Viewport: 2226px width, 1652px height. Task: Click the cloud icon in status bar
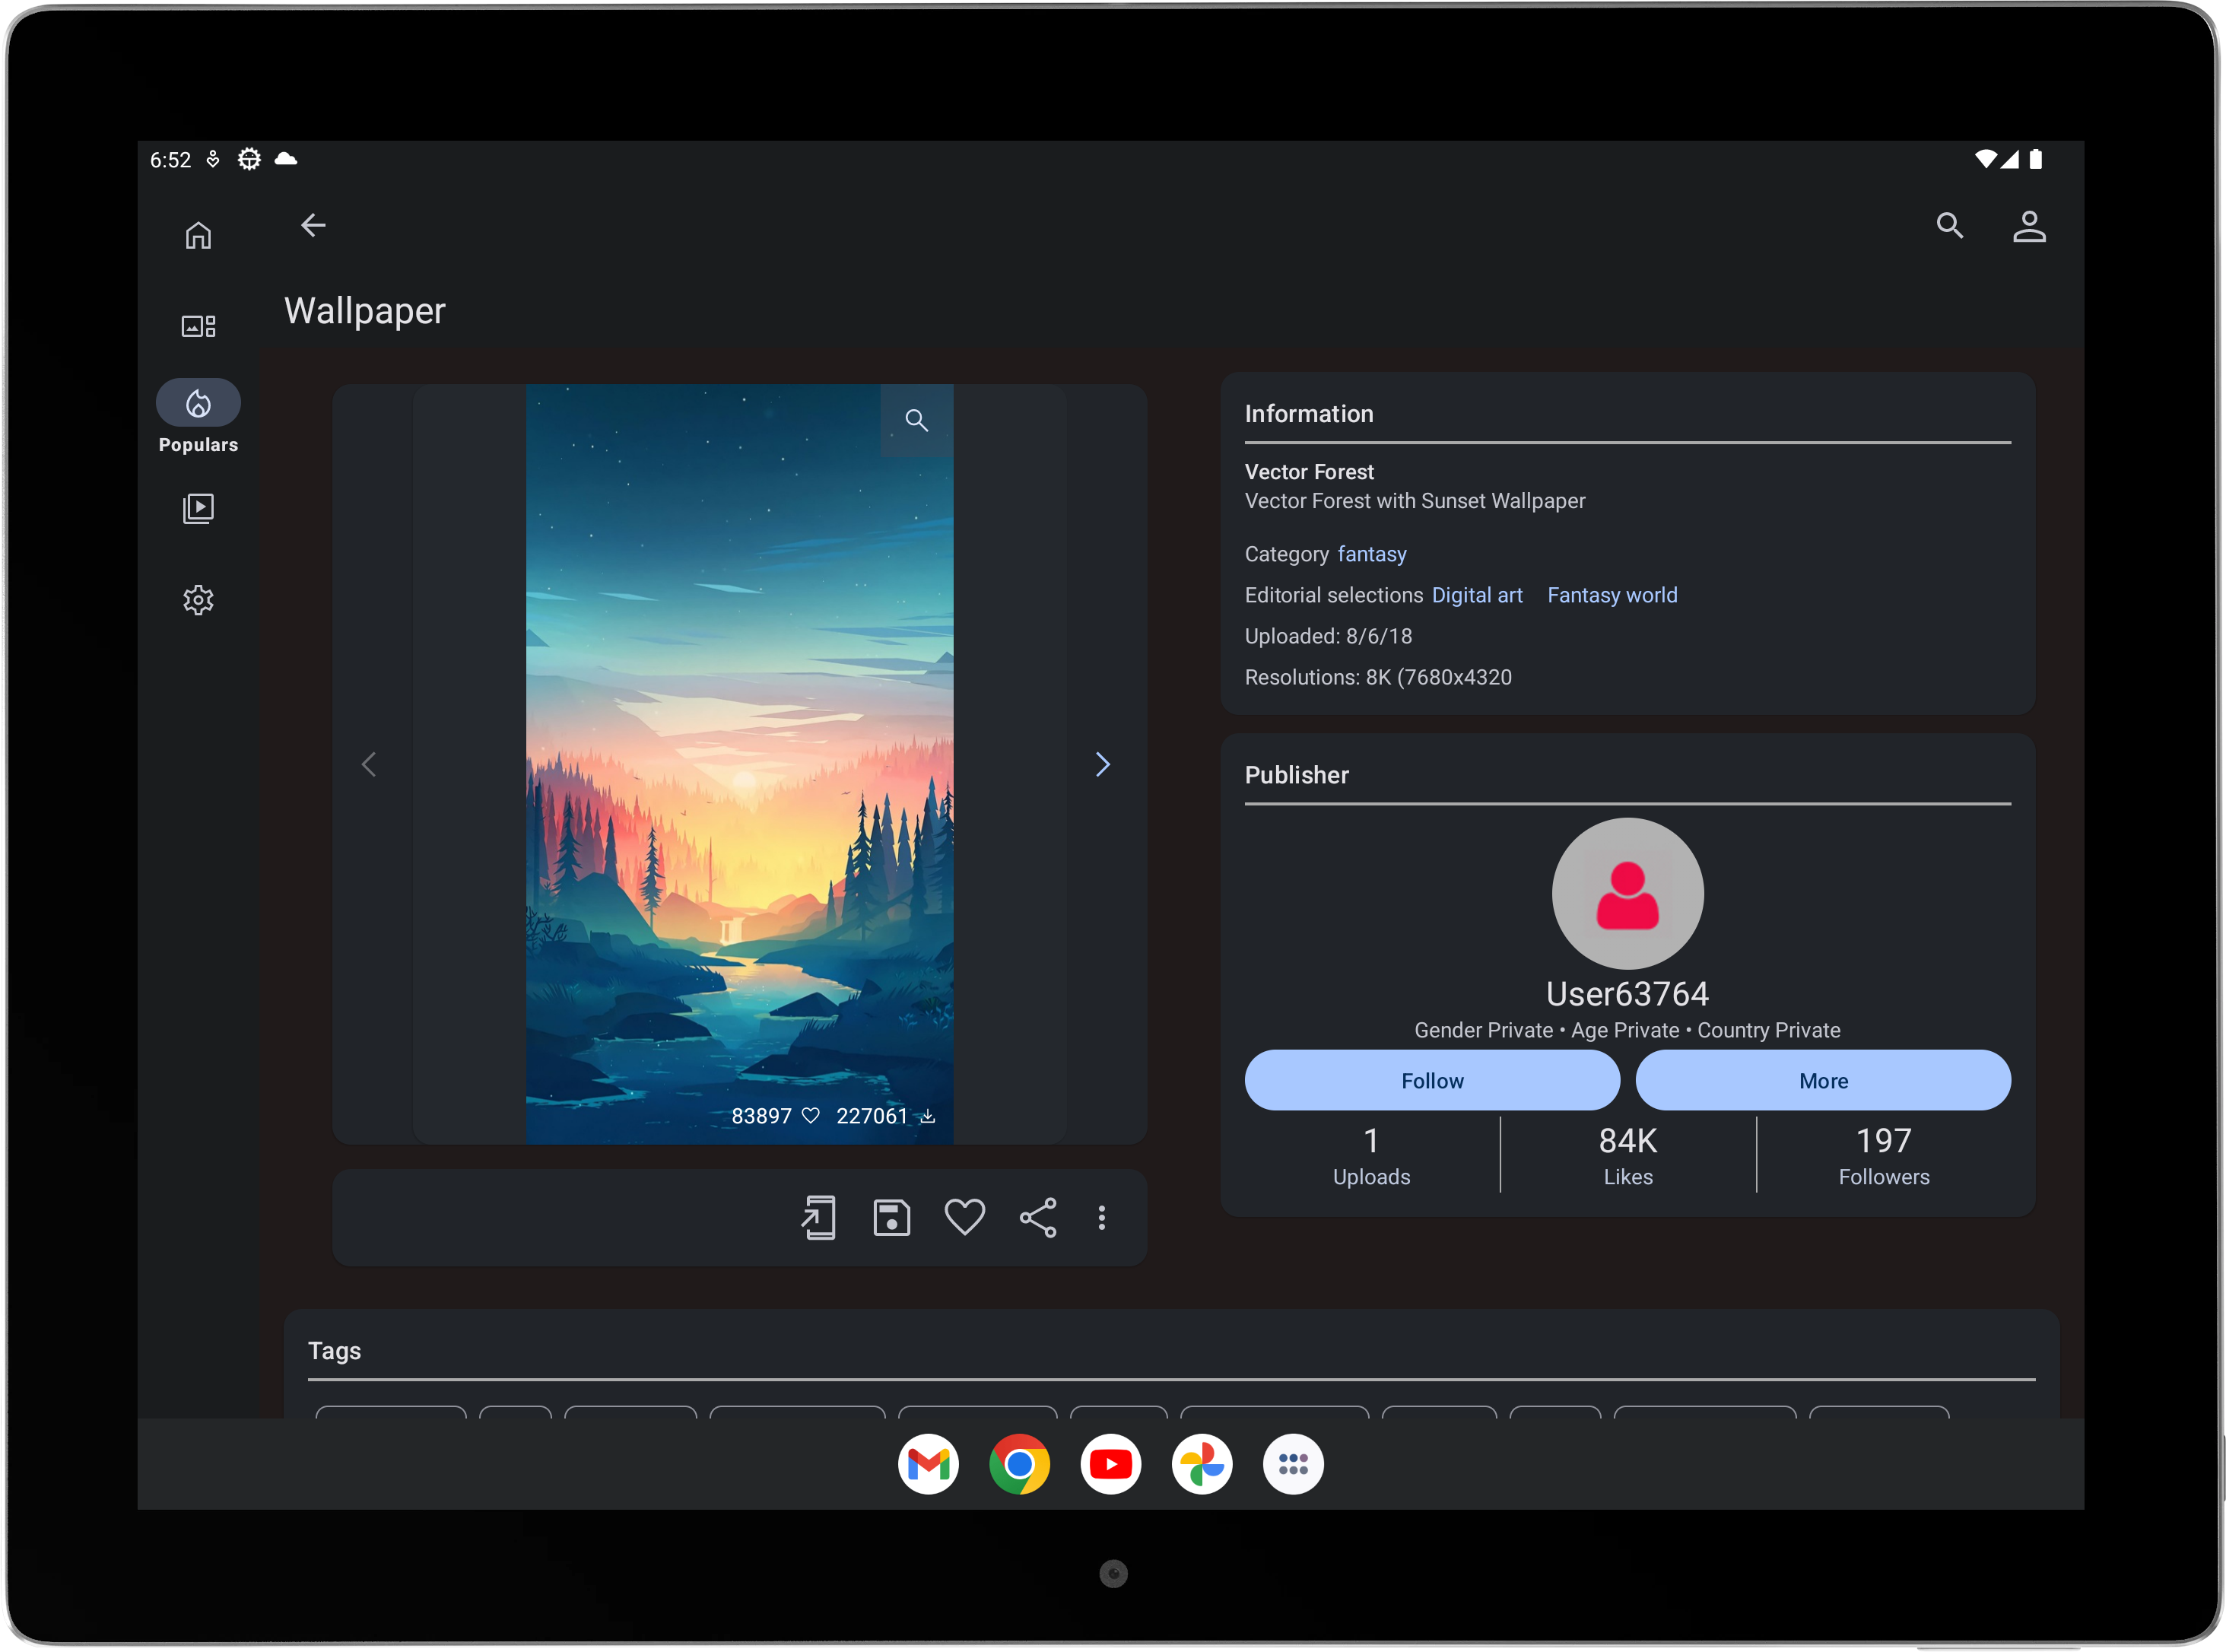pyautogui.click(x=285, y=159)
